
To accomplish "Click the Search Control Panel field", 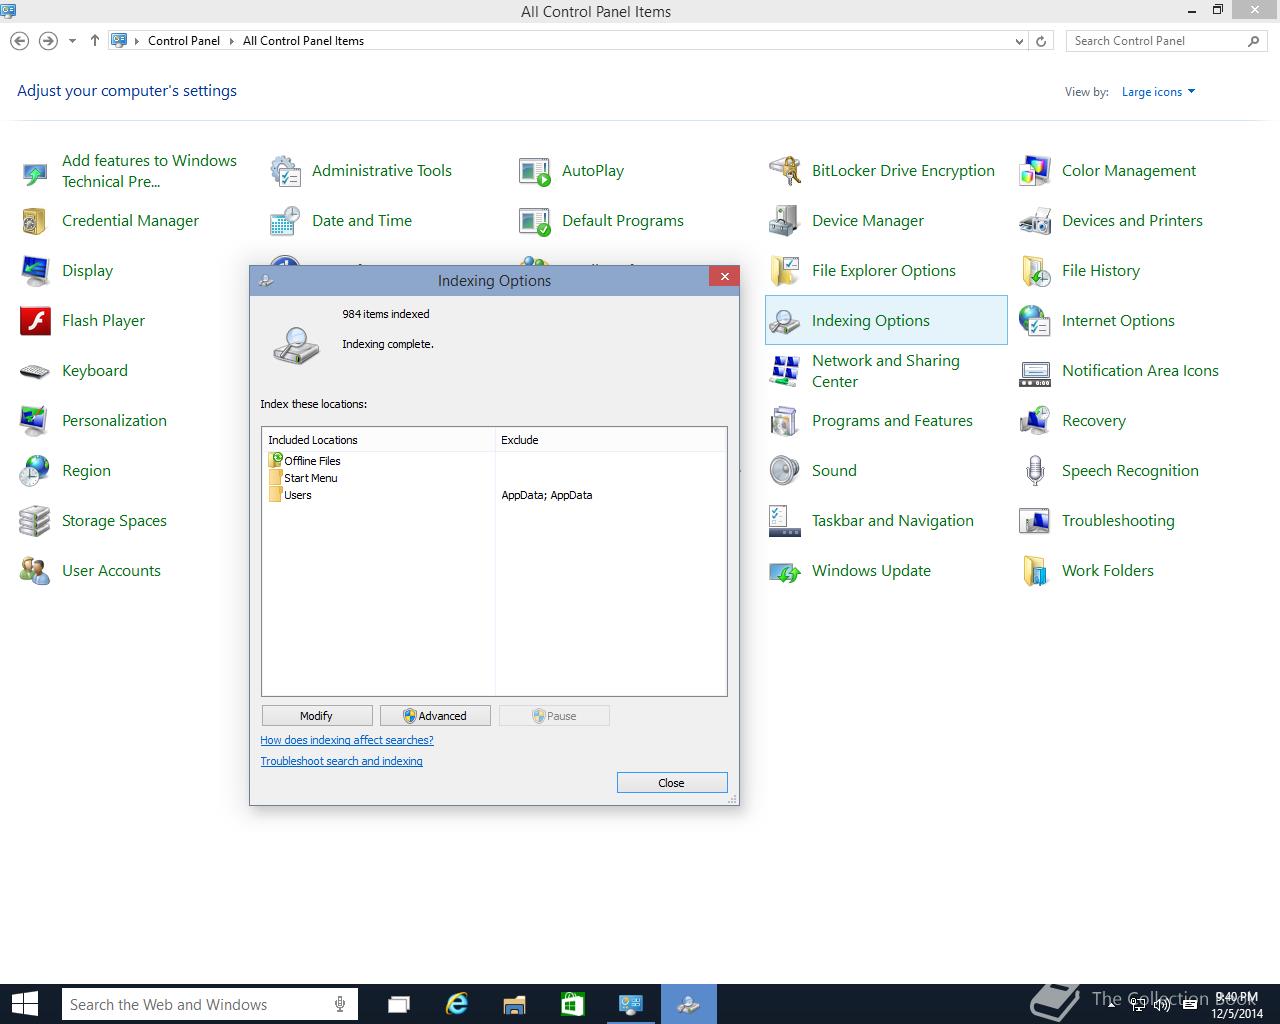I will click(1155, 41).
